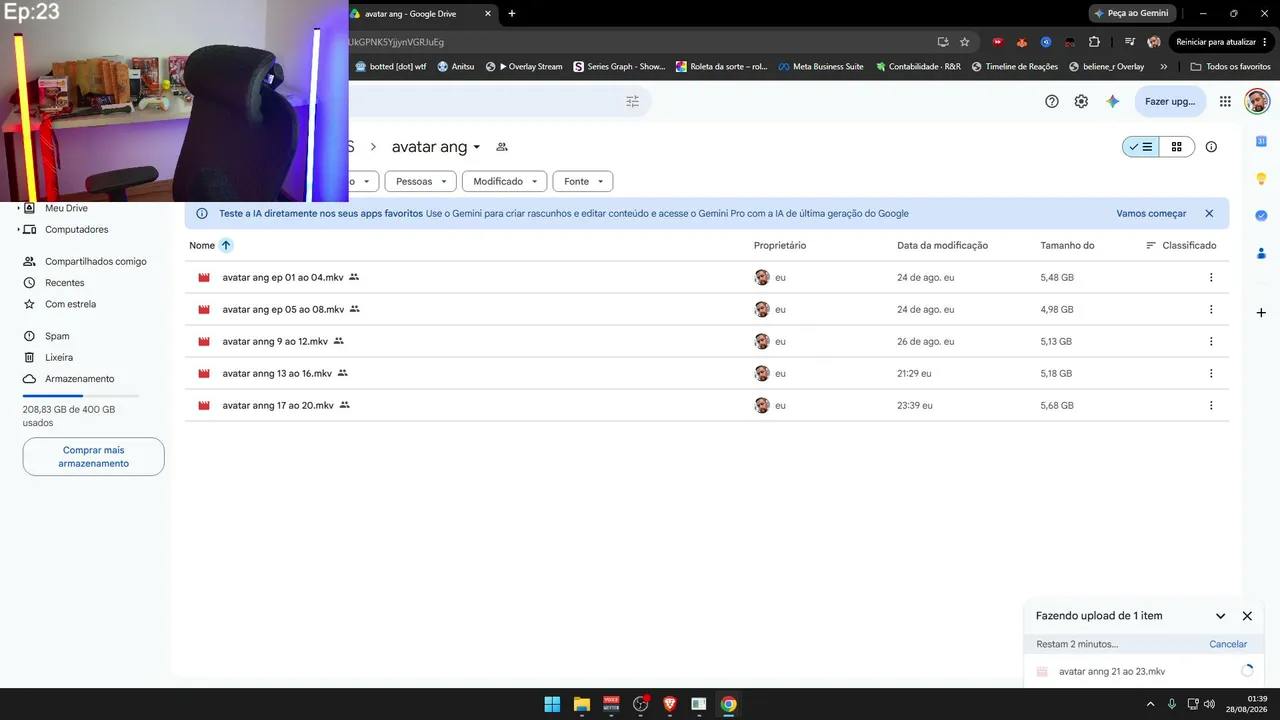Cancel the upload with Cancelar
The height and width of the screenshot is (720, 1280).
point(1228,644)
